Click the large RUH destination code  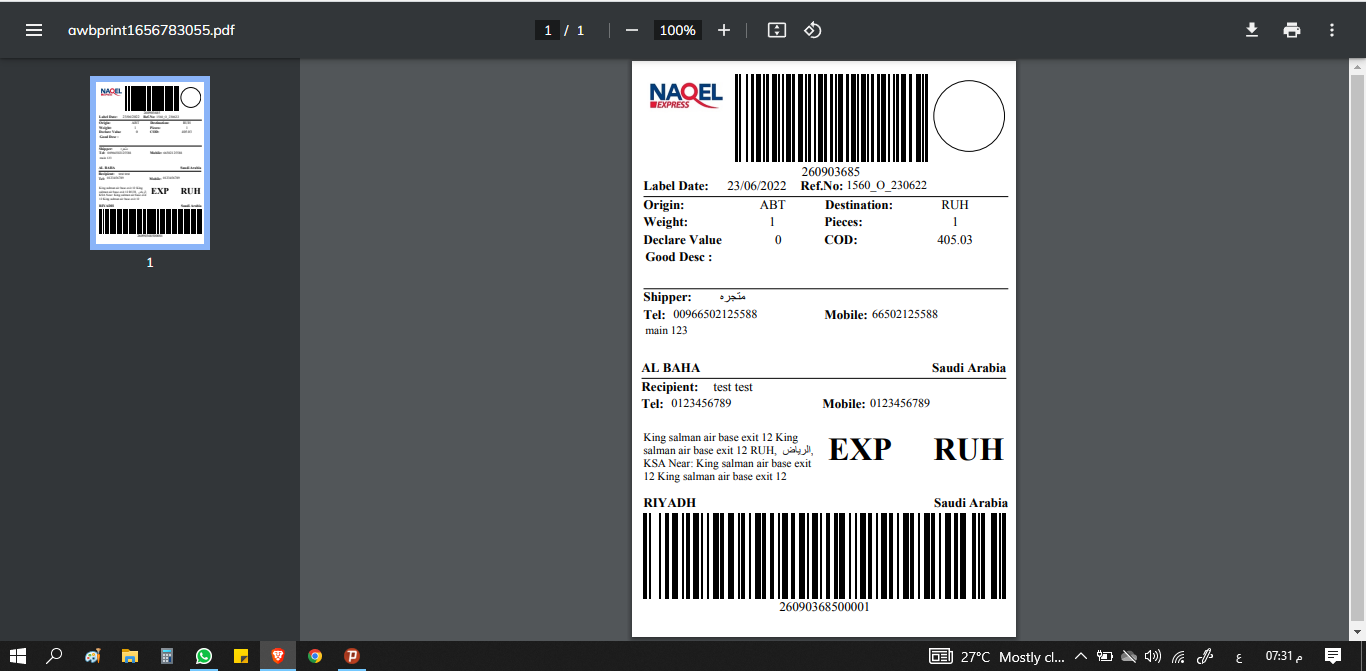click(x=968, y=450)
